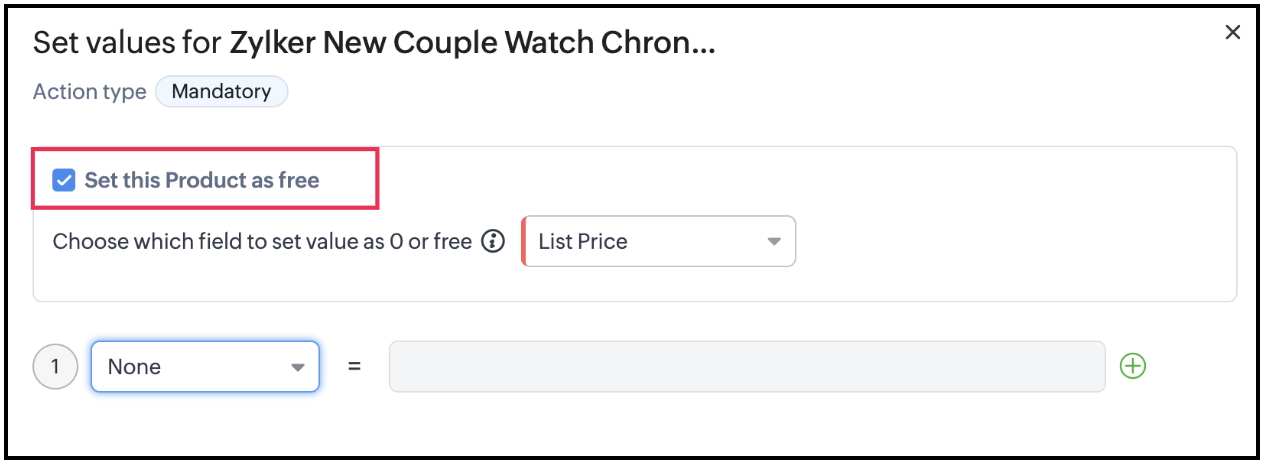Click the 'Set values for' heading text
Screen dimensions: 1266x466
click(x=127, y=43)
